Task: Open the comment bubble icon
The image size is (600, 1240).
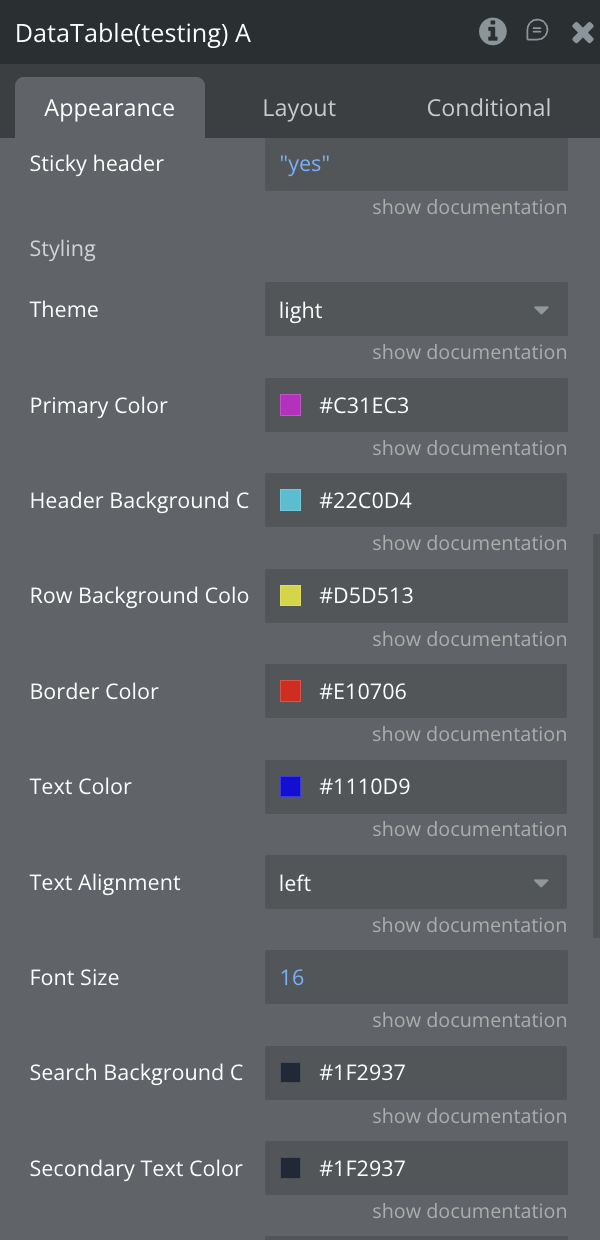Action: [x=537, y=32]
